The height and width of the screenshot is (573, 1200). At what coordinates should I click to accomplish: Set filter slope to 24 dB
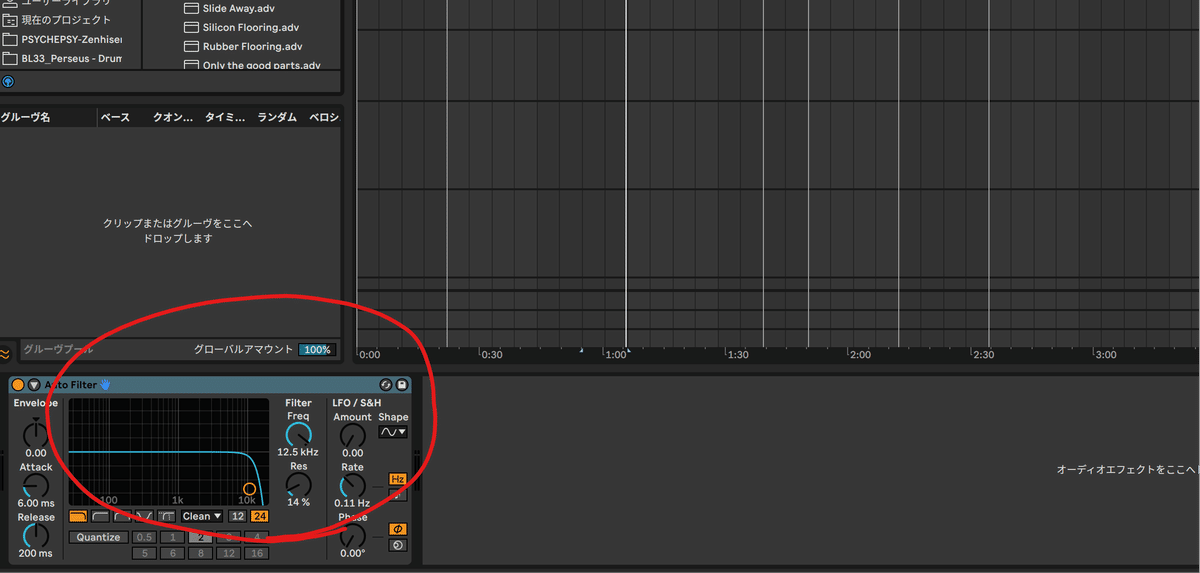coord(260,516)
